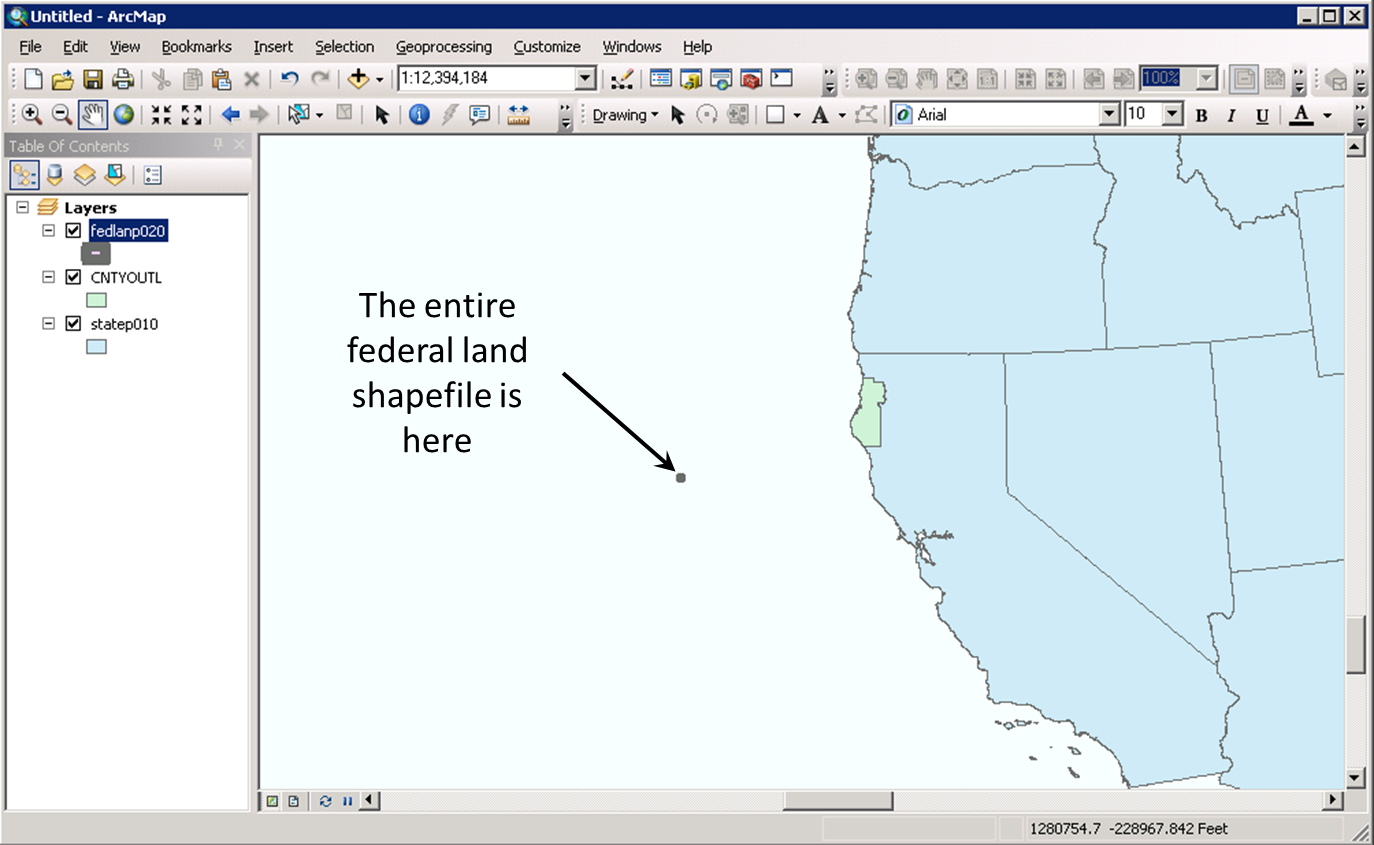
Task: Uncheck the fedlanp020 layer visibility
Action: (x=73, y=231)
